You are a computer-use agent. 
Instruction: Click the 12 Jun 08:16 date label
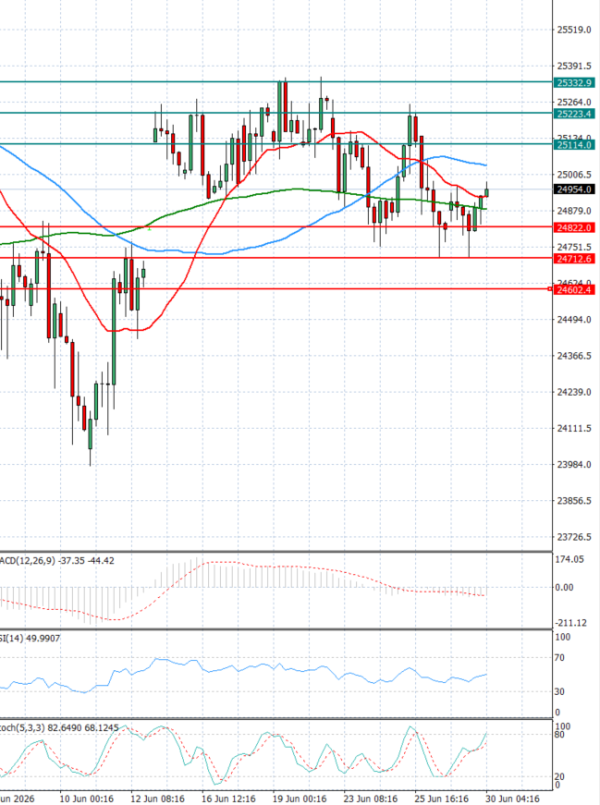coord(158,799)
